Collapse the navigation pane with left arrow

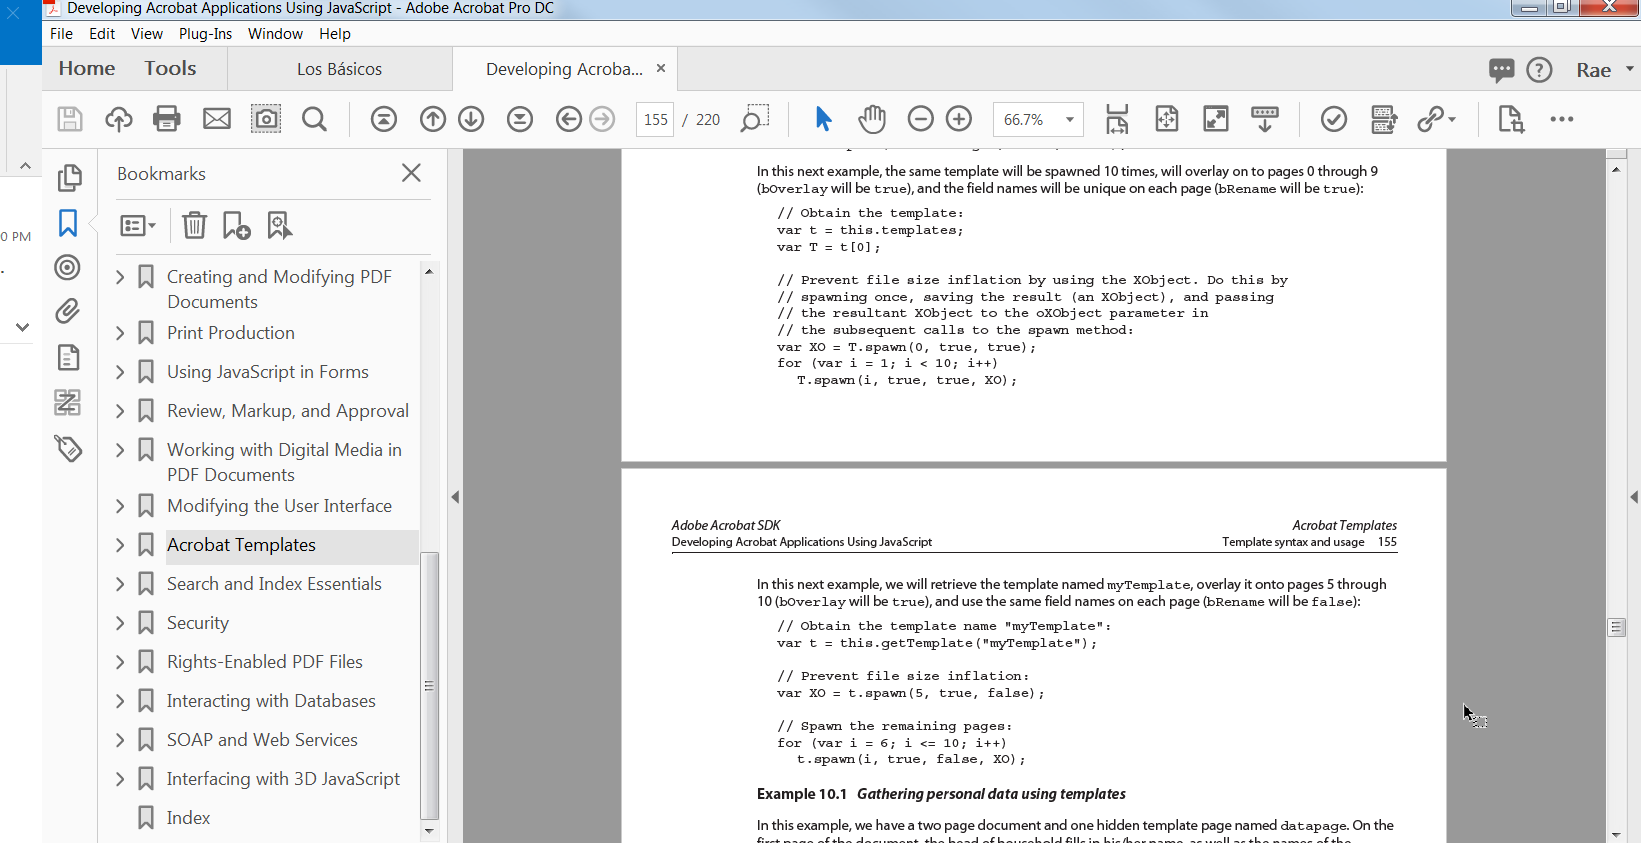[x=455, y=497]
